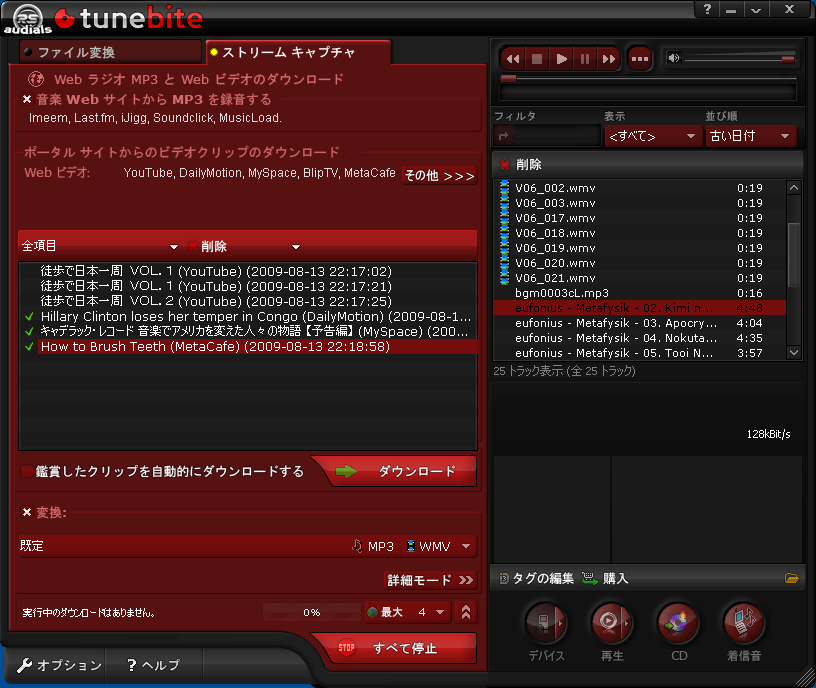The height and width of the screenshot is (688, 816).
Task: Open 詳細モード advanced settings
Action: click(430, 580)
